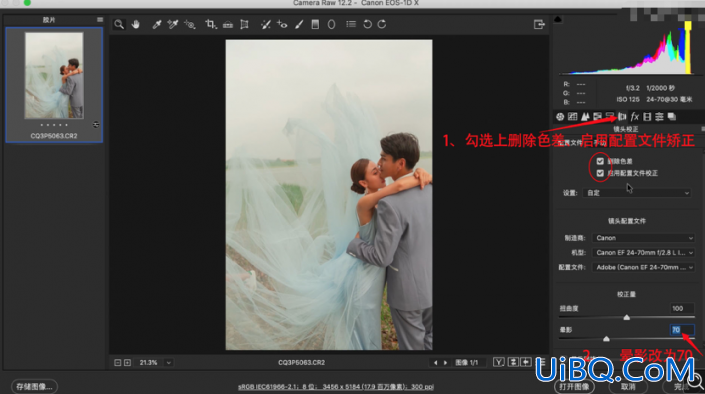Select the Hand tool

point(136,24)
